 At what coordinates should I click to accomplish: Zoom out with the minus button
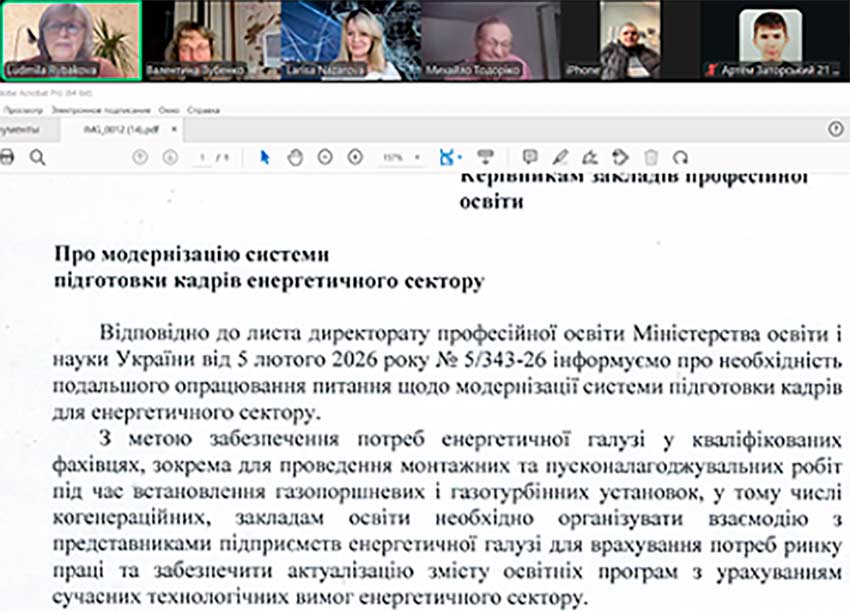coord(325,157)
